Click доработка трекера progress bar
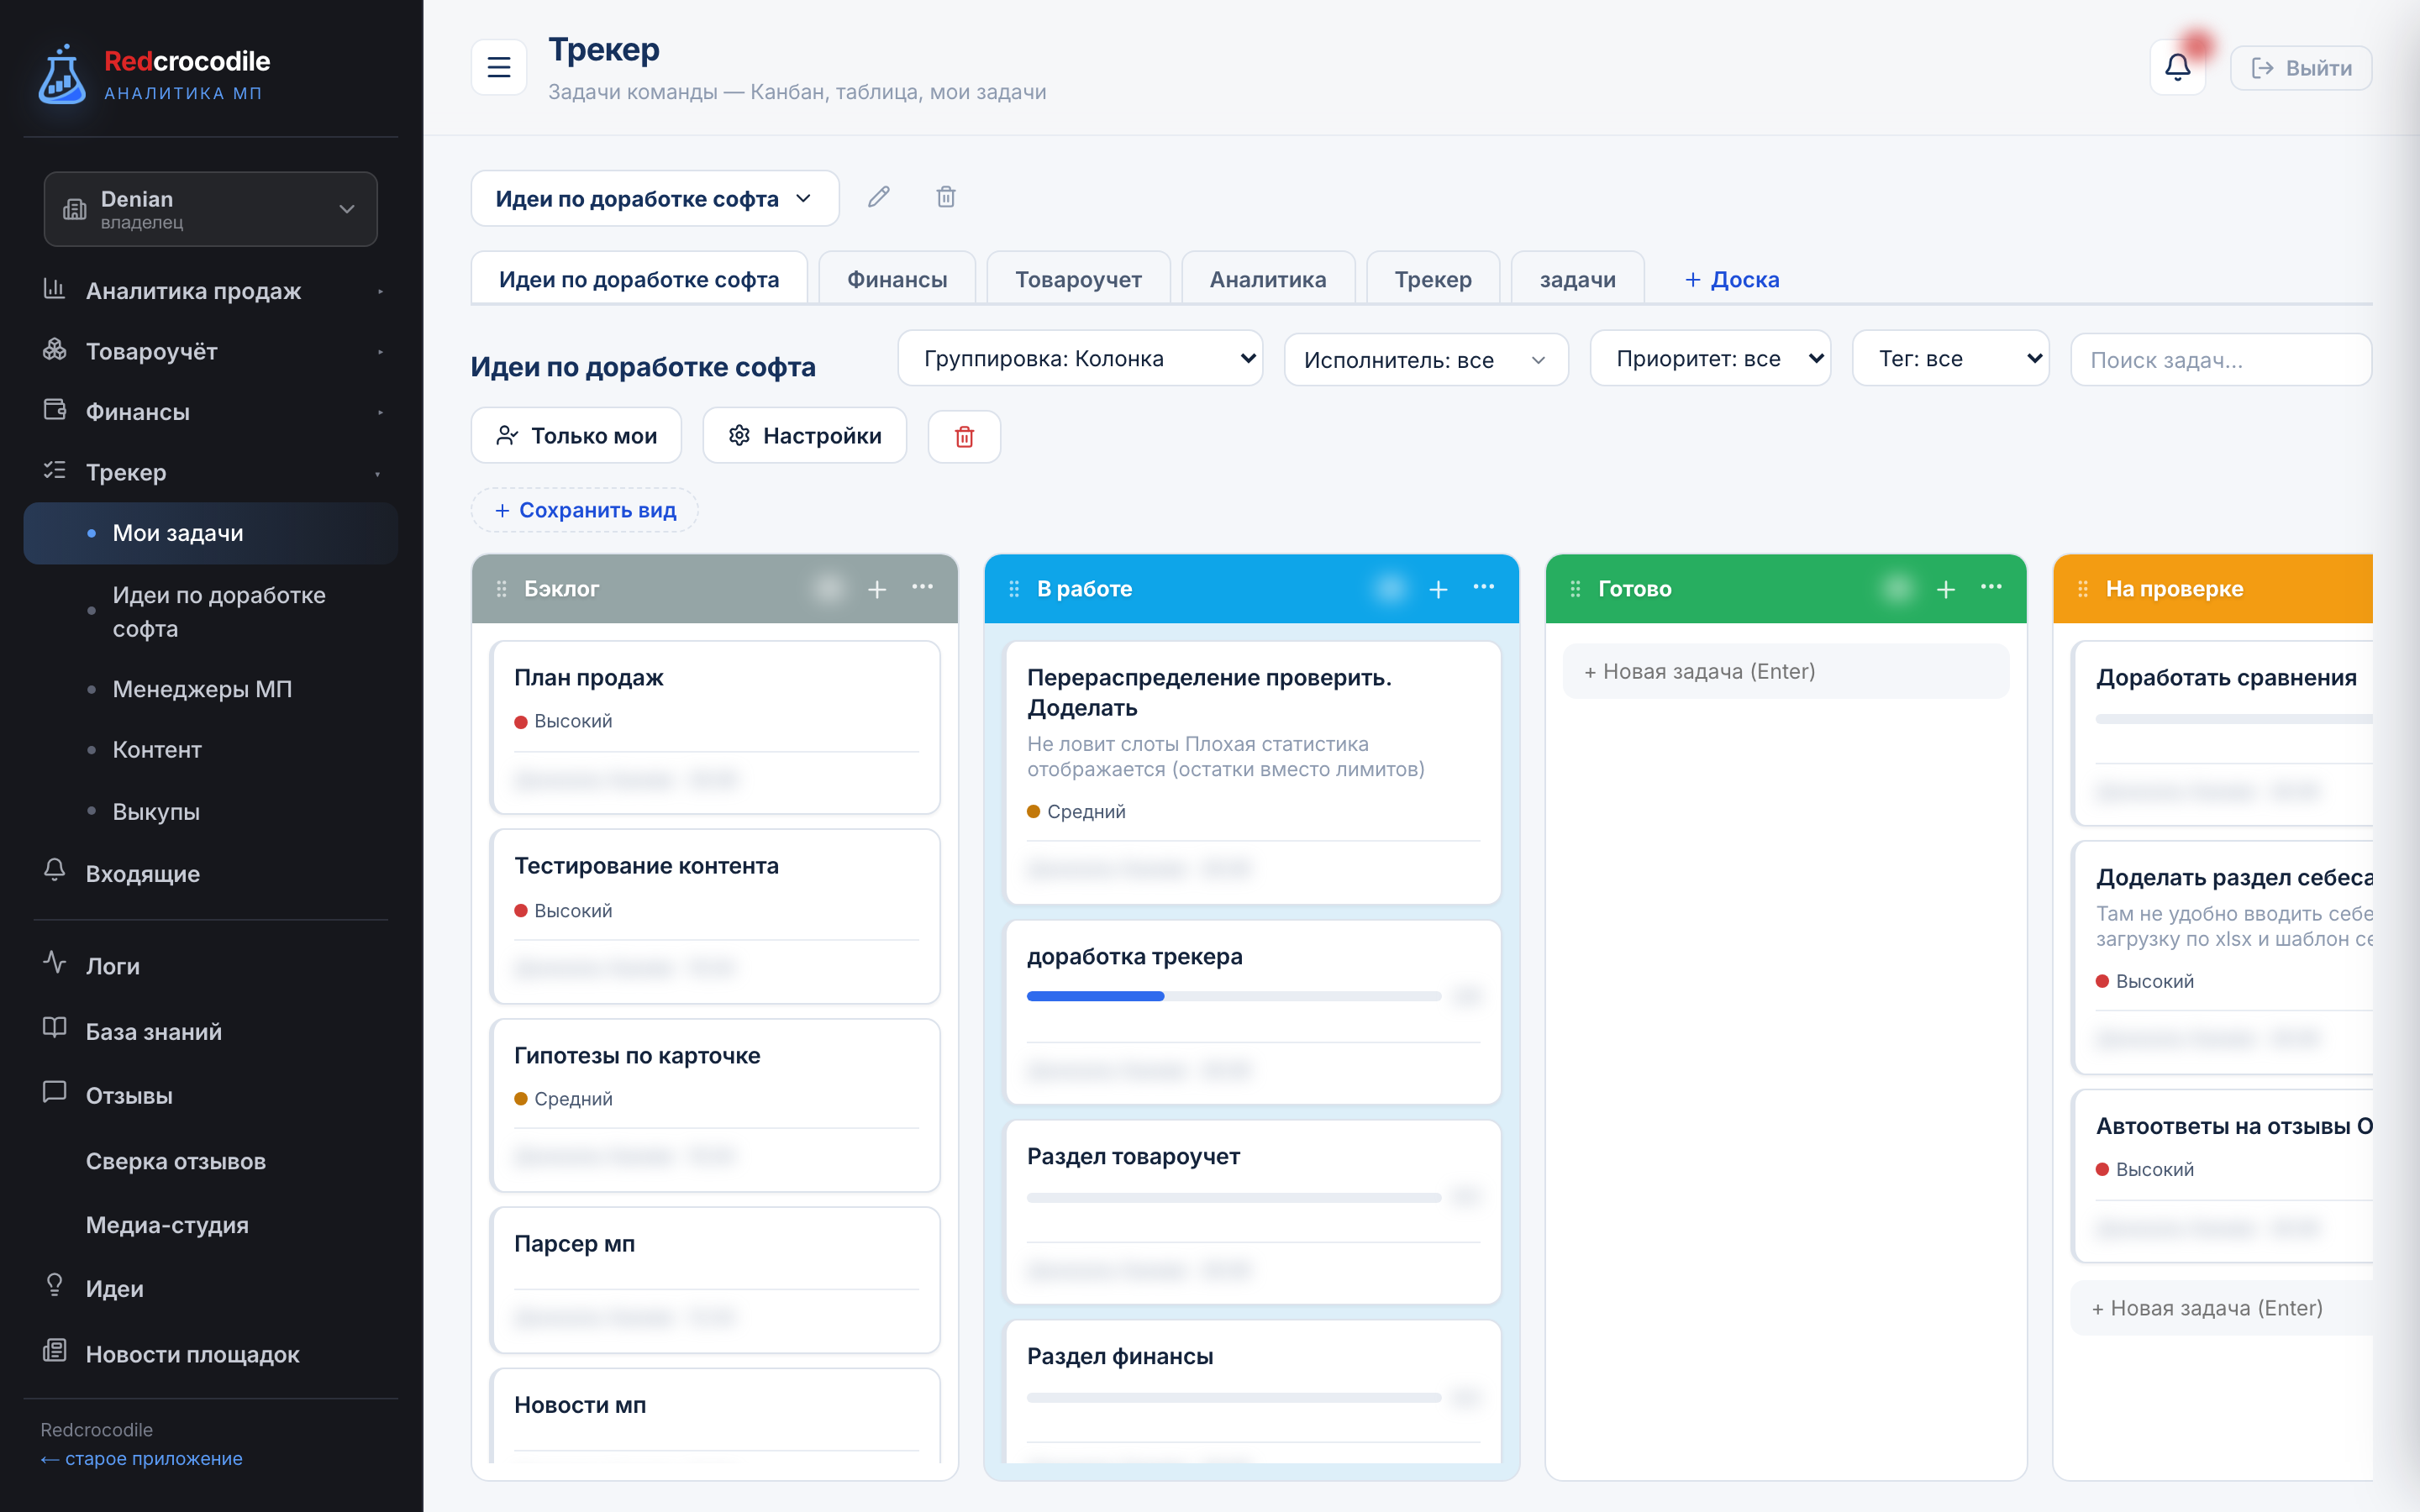The width and height of the screenshot is (2420, 1512). 1233,996
